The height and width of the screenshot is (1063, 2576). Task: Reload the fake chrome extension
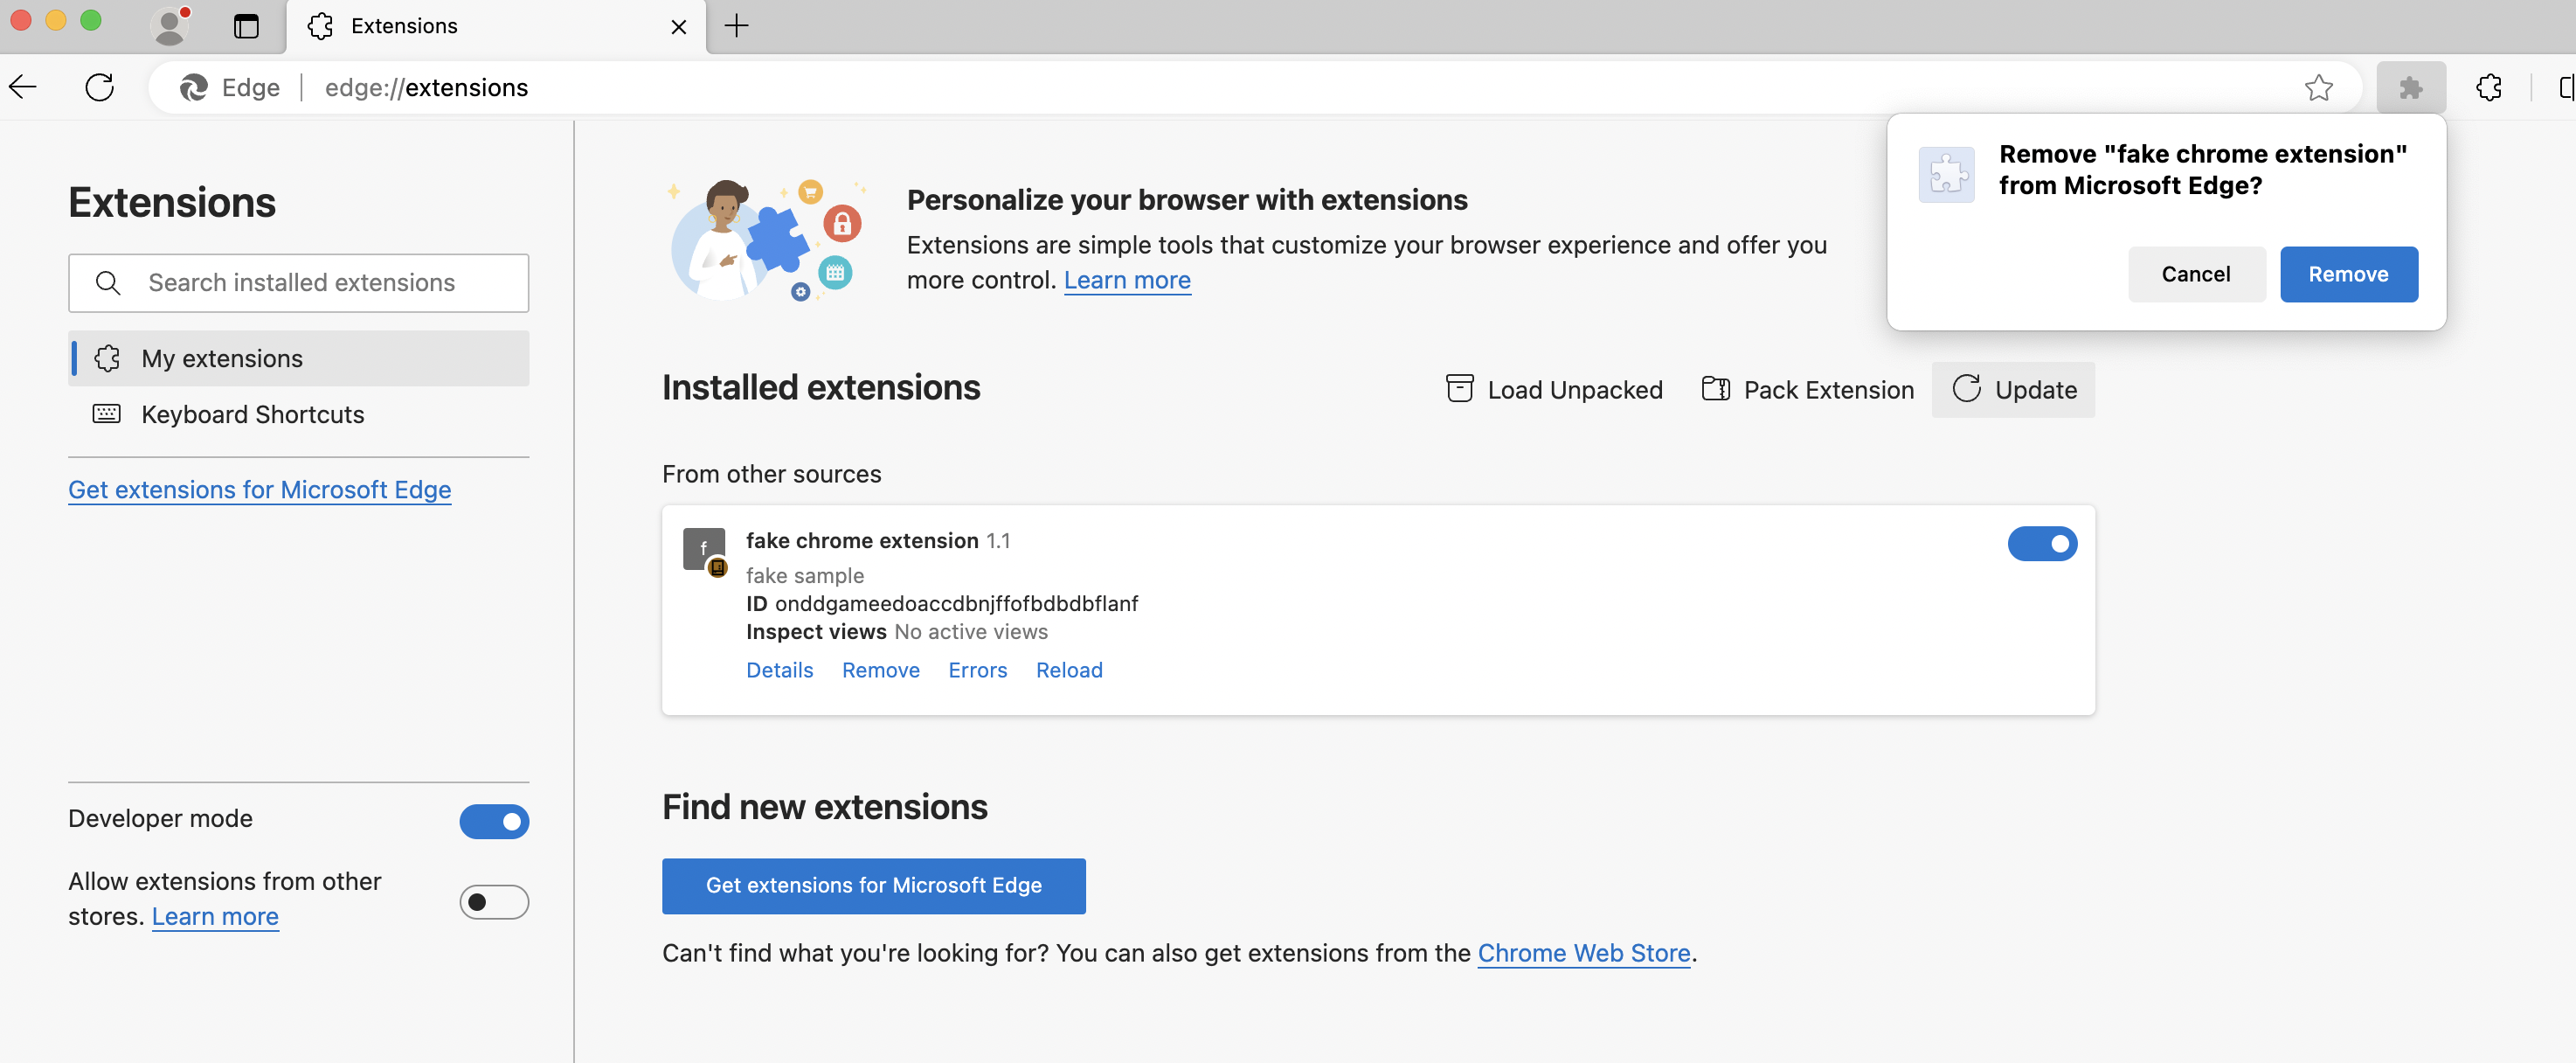1069,670
